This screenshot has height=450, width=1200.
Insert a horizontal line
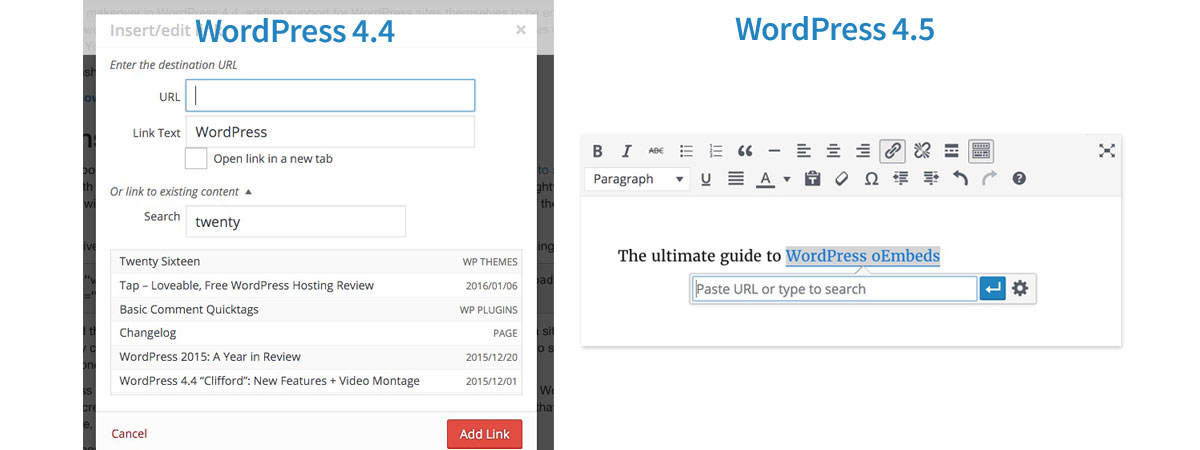coord(774,151)
